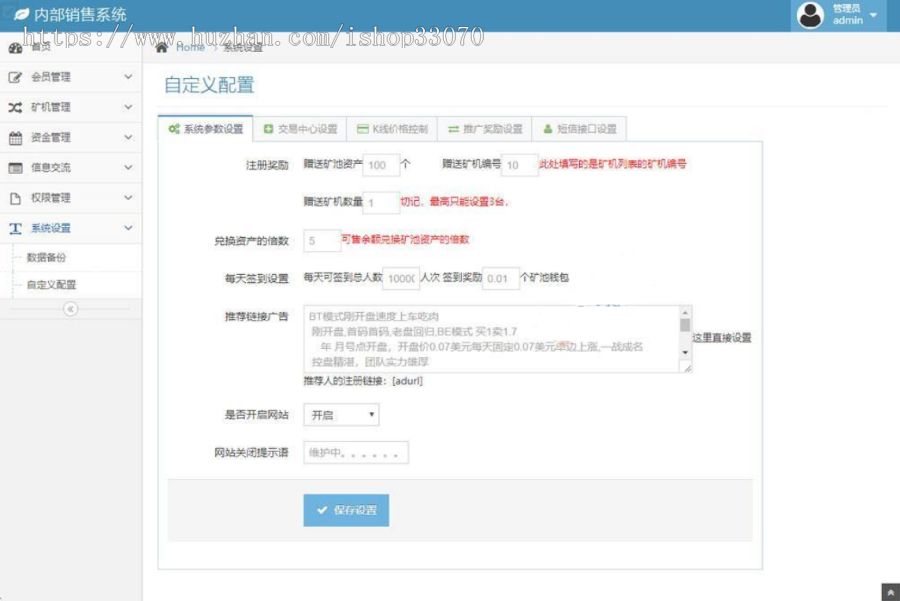Screen dimensions: 900x601
Task: Click the Home breadcrumb house icon
Action: 160,45
